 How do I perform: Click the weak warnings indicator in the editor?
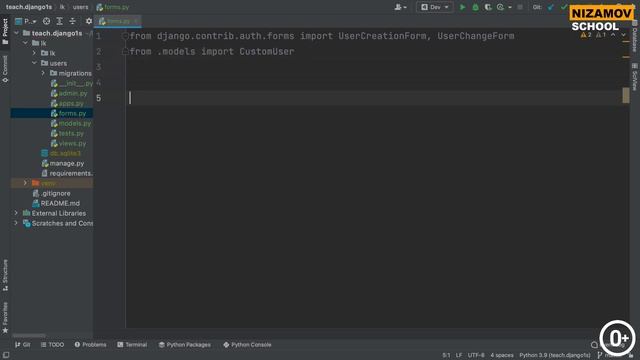click(600, 35)
